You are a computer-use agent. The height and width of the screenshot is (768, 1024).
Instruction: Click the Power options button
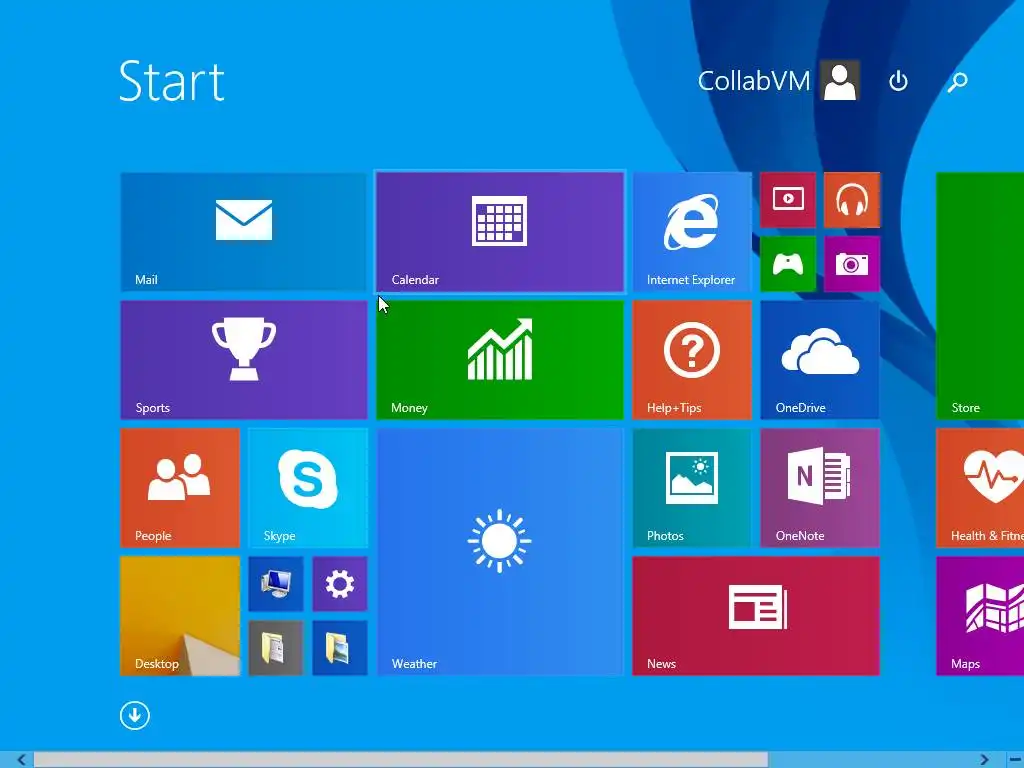[898, 81]
